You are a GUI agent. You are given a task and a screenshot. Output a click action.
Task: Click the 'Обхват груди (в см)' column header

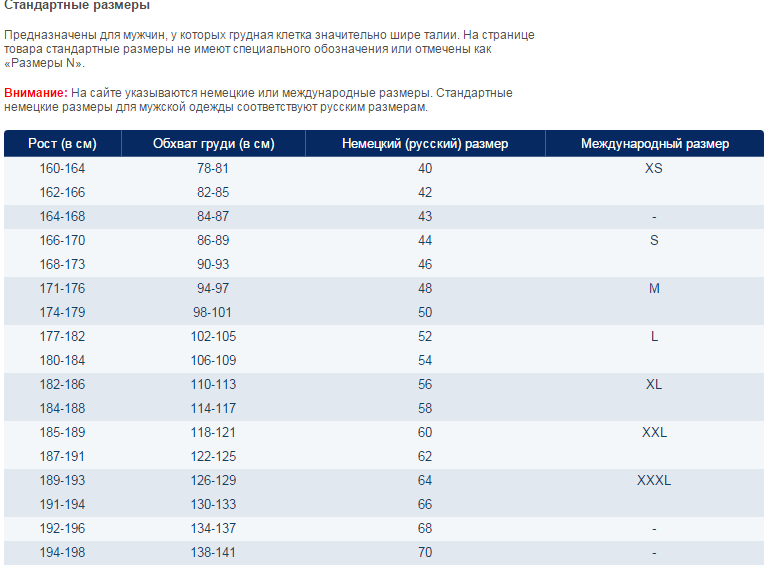[x=214, y=143]
